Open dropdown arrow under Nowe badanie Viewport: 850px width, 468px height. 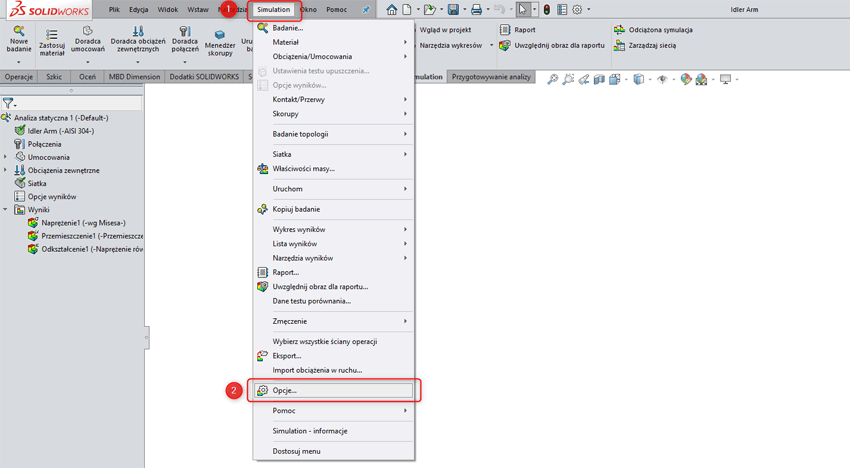click(19, 62)
